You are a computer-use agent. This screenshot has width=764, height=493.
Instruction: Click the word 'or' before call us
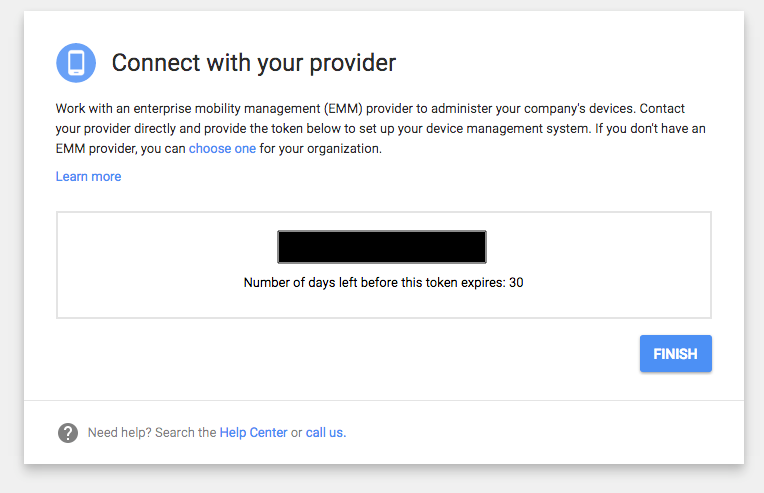pos(296,433)
